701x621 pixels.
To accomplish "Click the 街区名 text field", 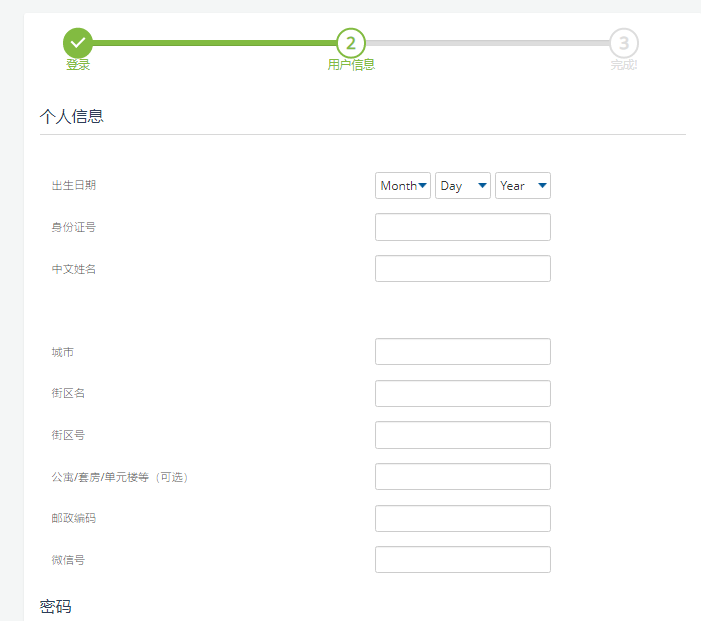I will coord(462,394).
